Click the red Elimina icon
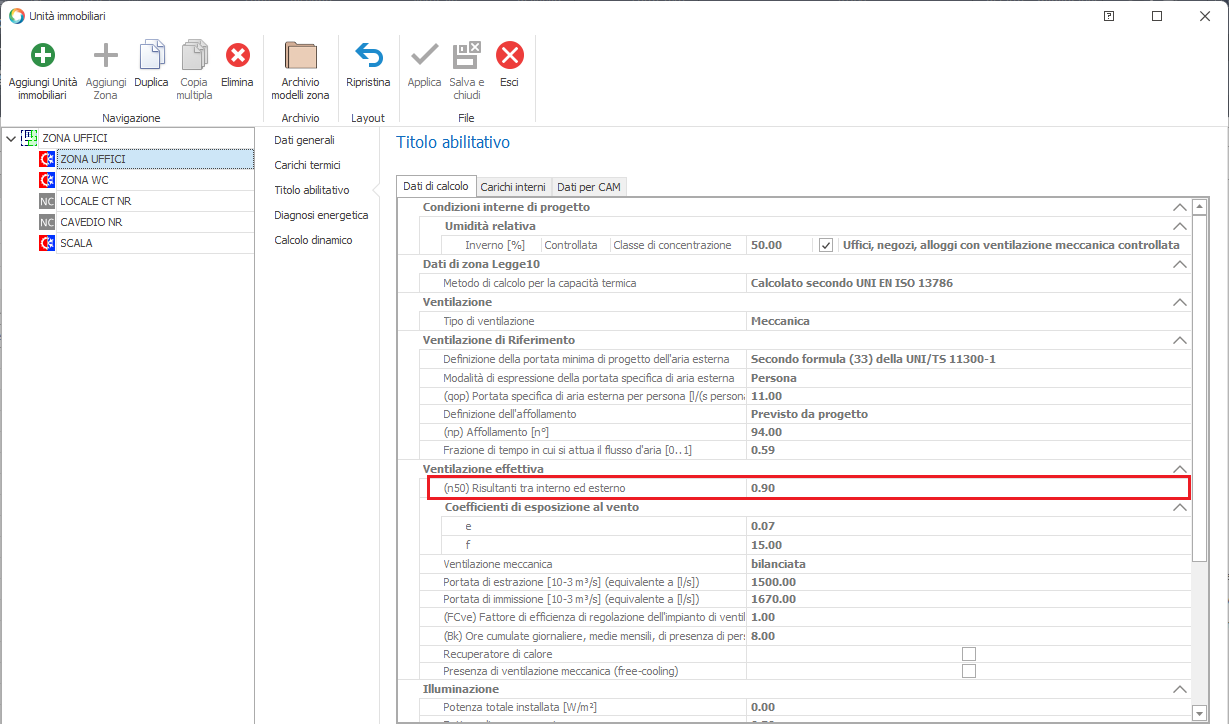Viewport: 1229px width, 724px height. coord(237,55)
